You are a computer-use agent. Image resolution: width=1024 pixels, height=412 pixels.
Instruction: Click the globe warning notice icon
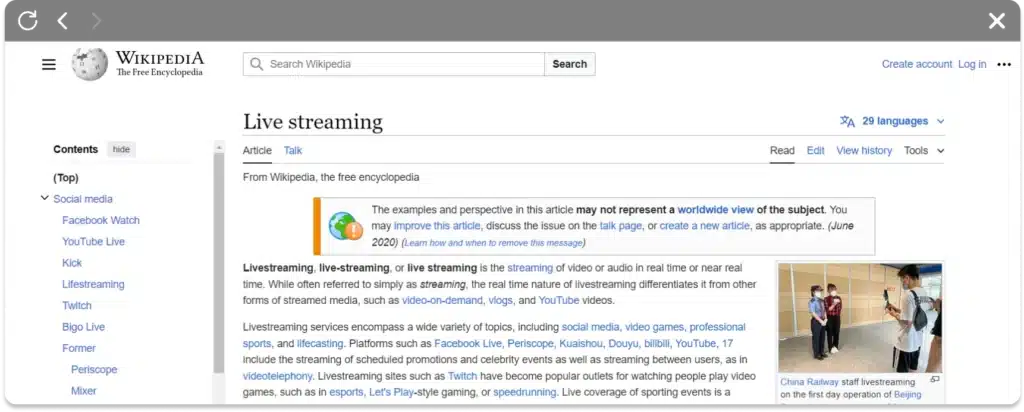(345, 226)
